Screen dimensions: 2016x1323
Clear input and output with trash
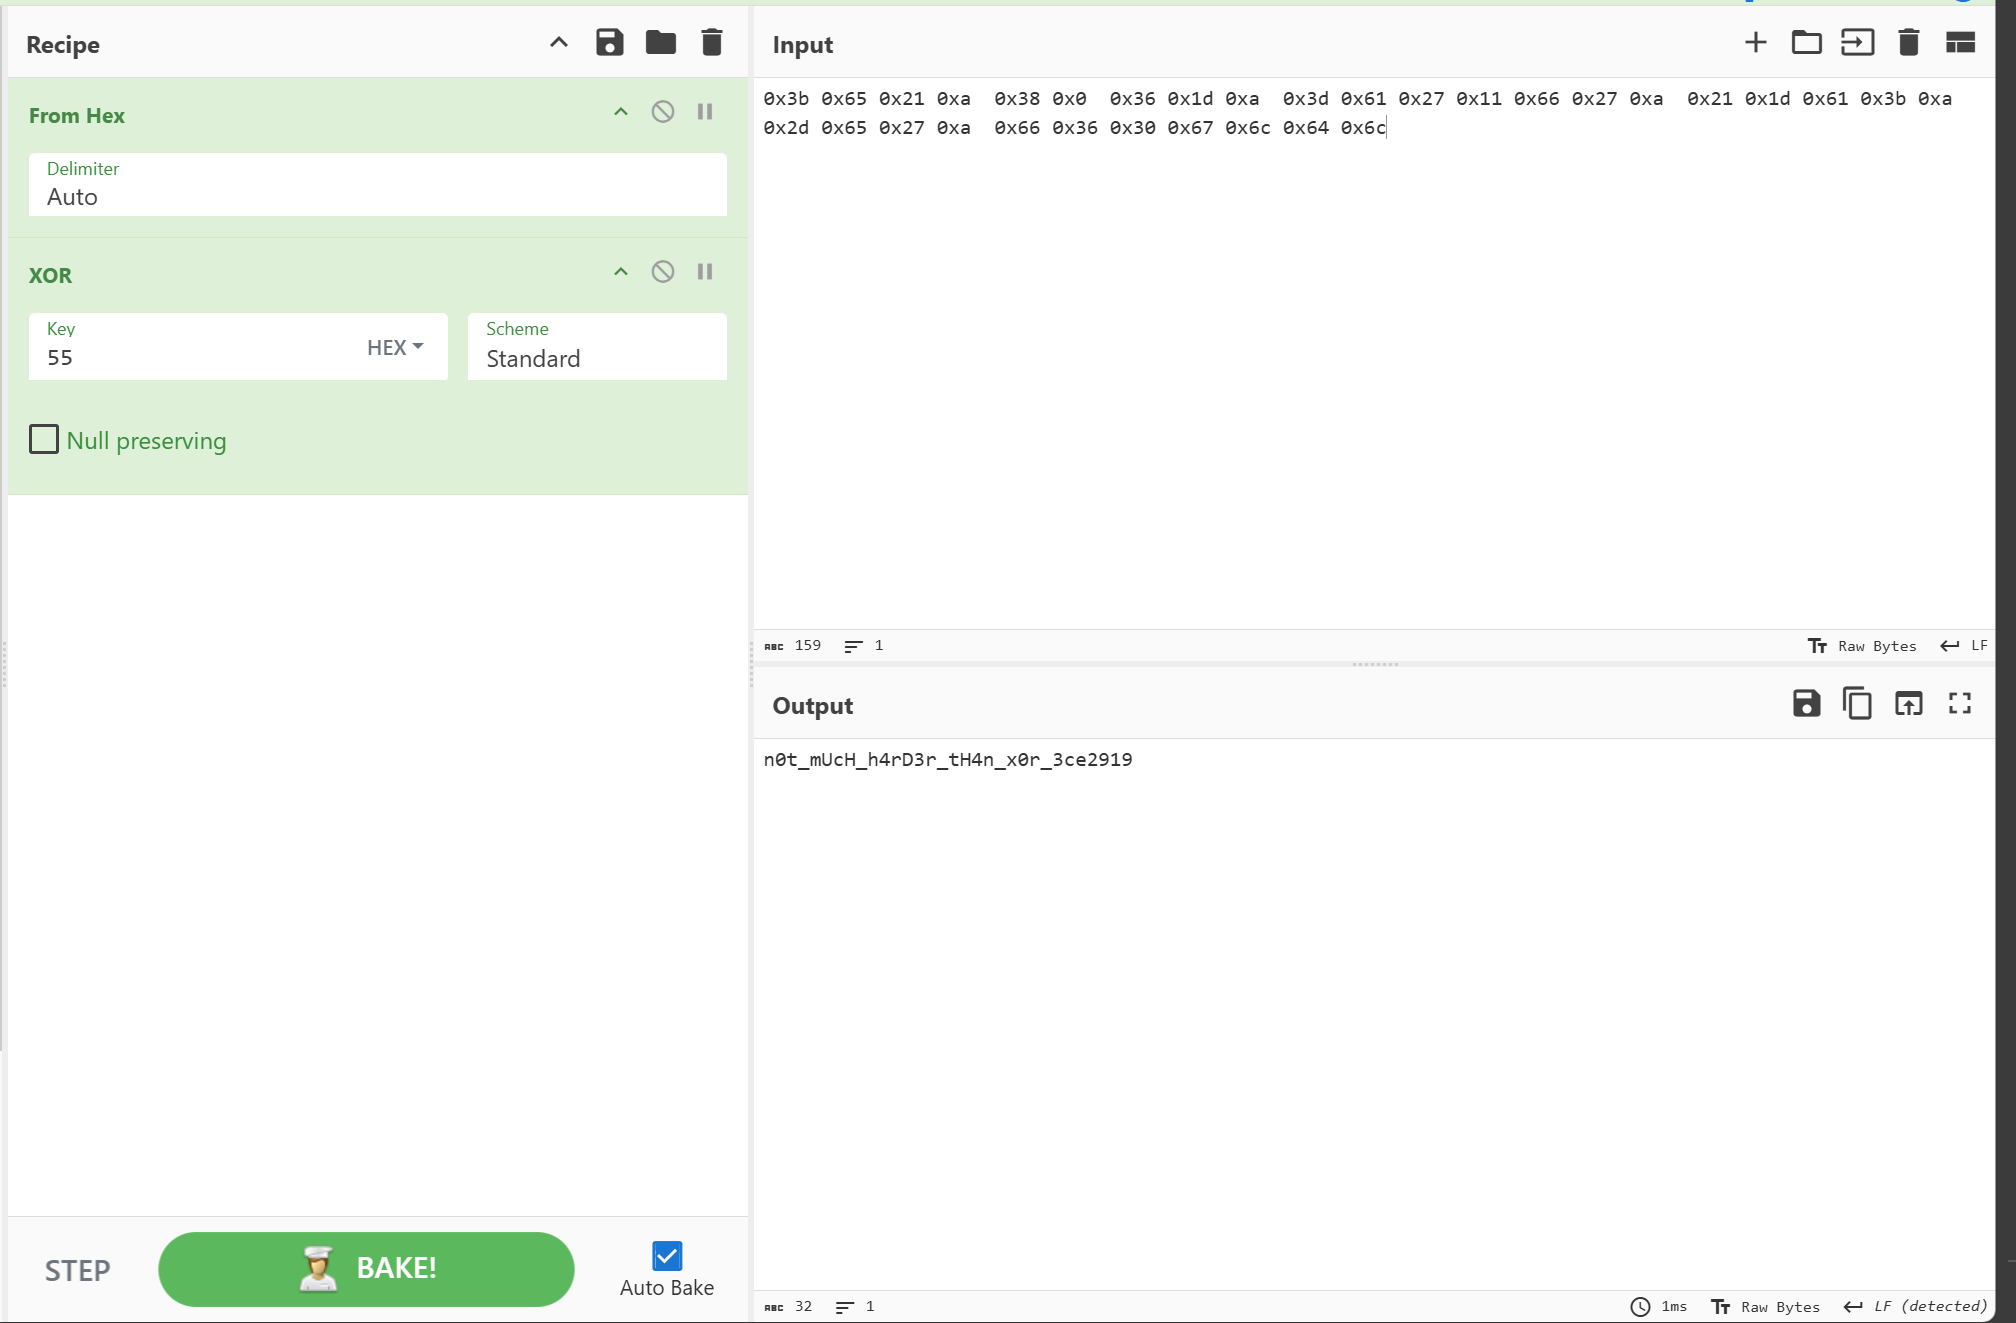[1909, 43]
